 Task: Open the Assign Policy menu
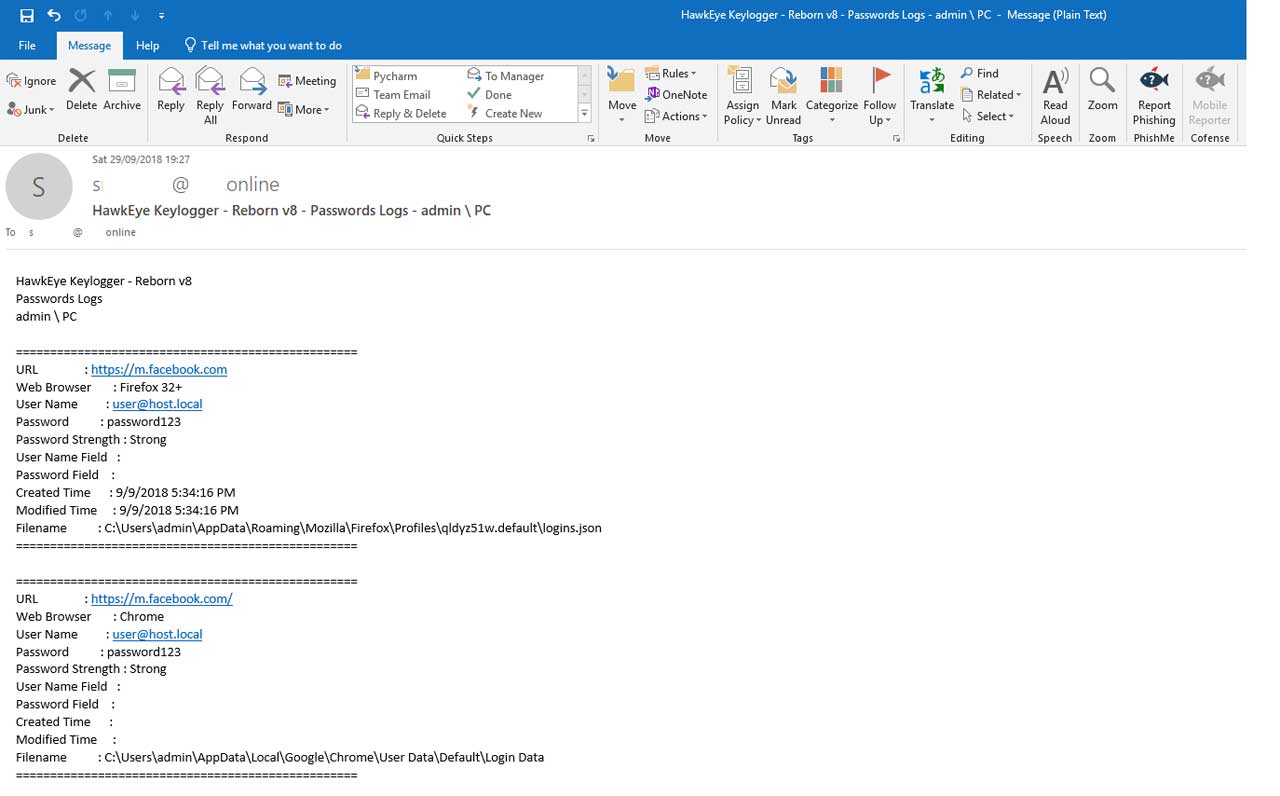742,96
